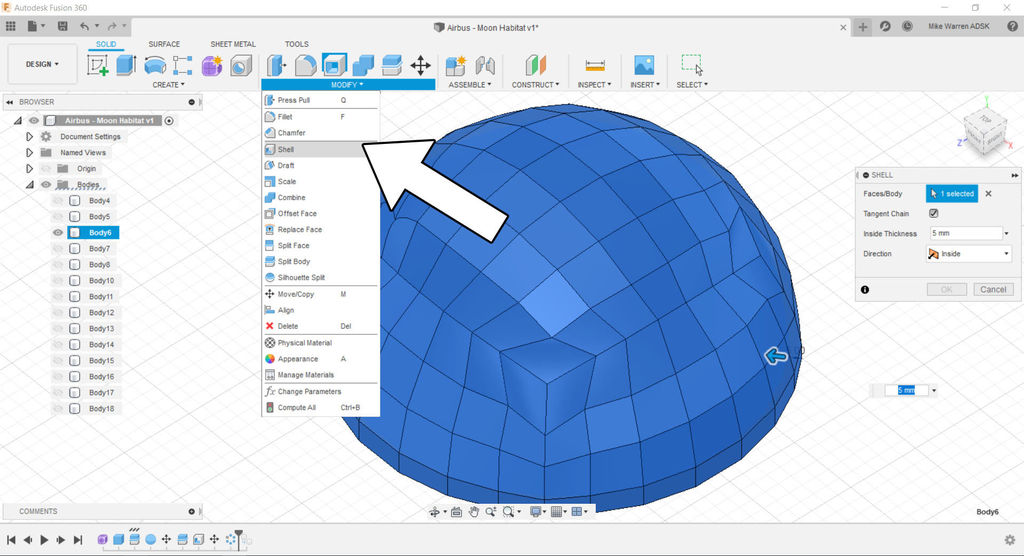Select Body12 in the browser tree
Image resolution: width=1024 pixels, height=556 pixels.
coord(101,312)
